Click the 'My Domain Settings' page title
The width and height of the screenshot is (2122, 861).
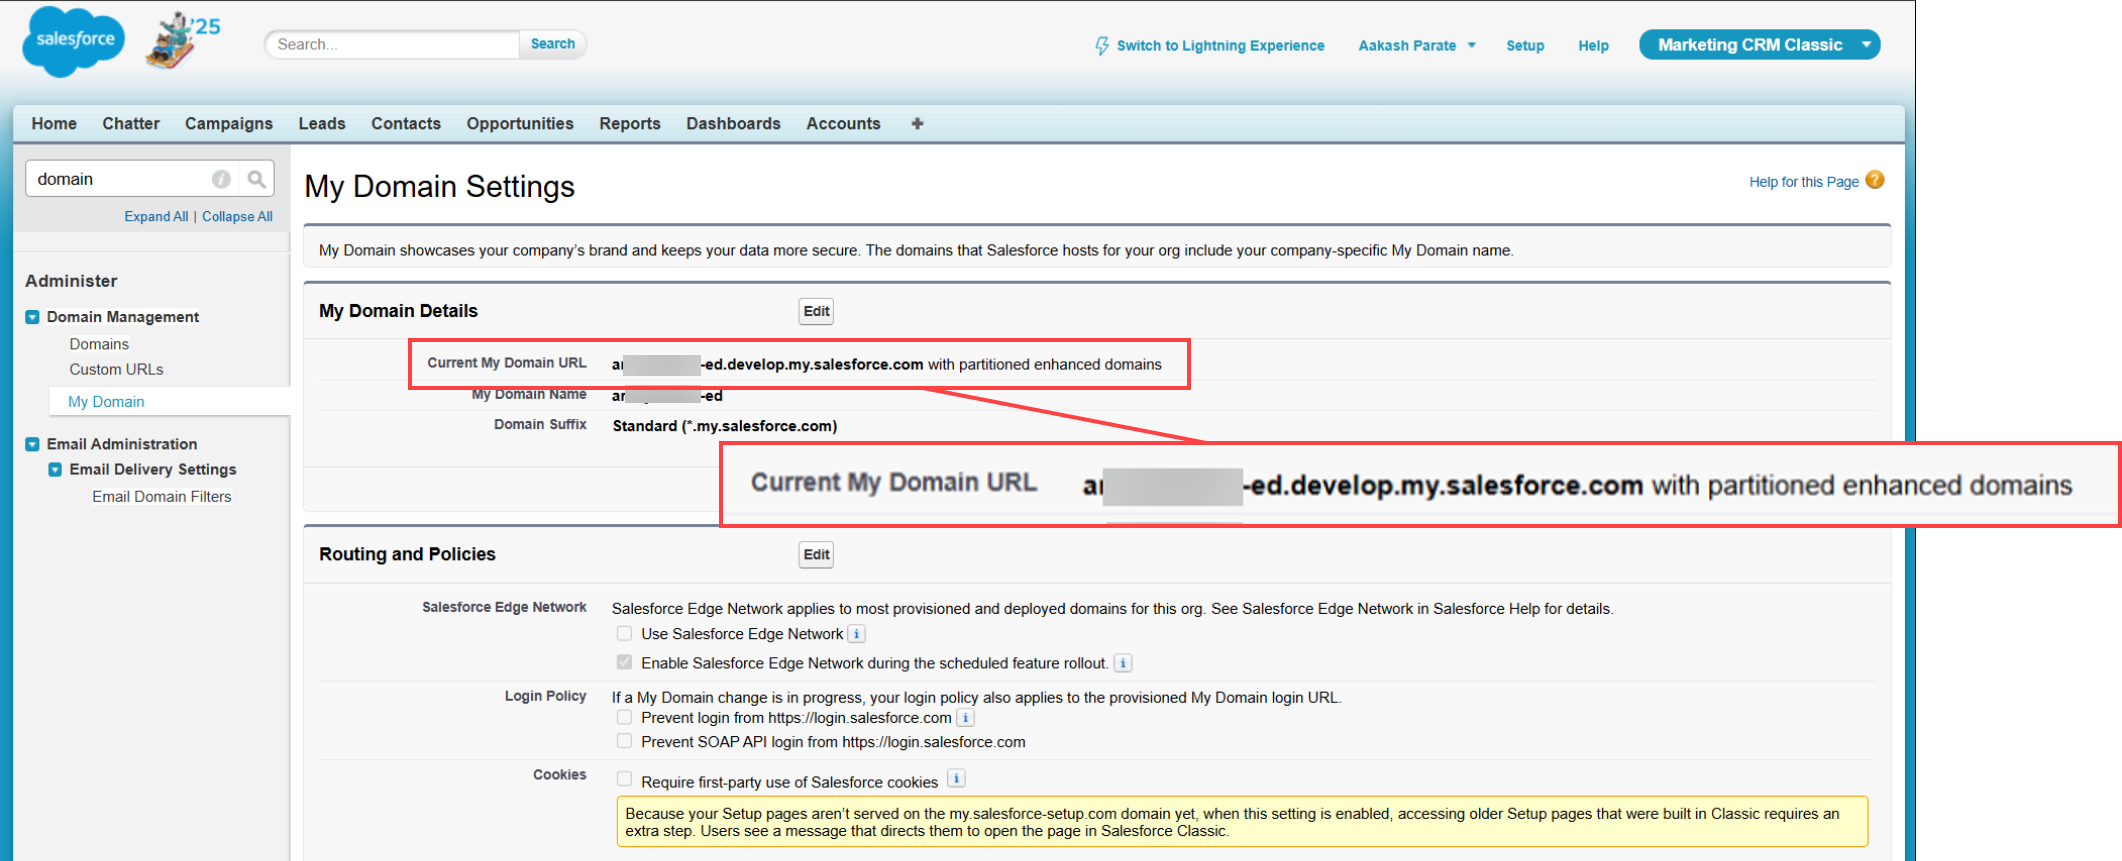click(x=440, y=187)
